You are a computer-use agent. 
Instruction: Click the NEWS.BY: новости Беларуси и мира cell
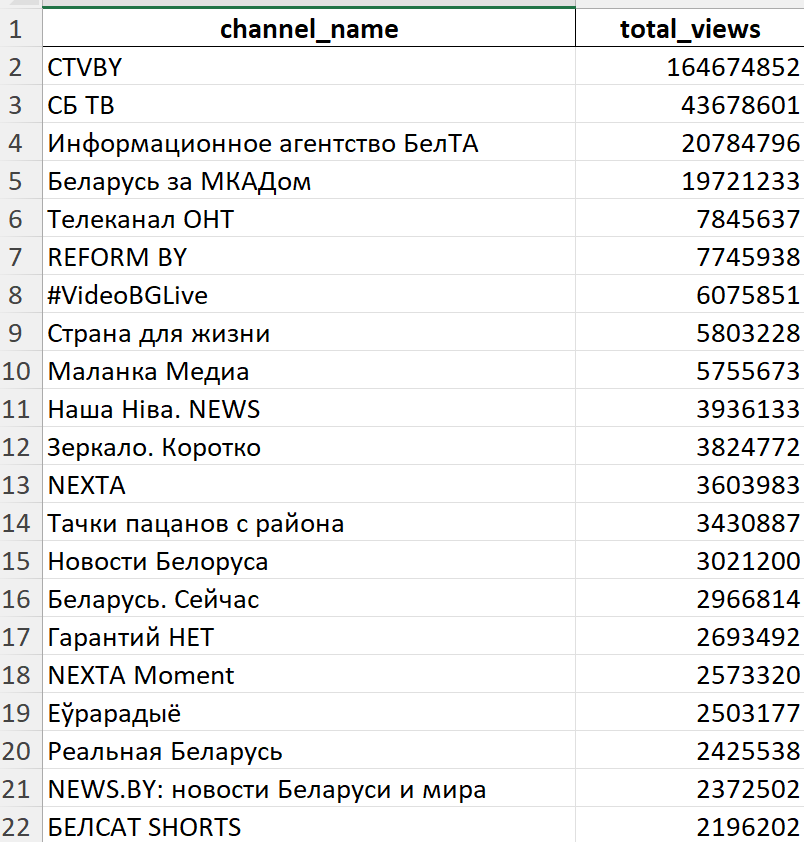point(308,789)
